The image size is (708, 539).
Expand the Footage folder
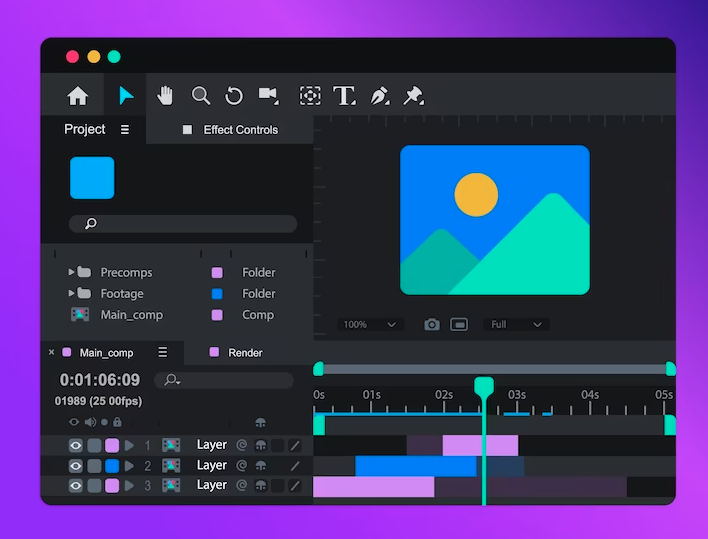[72, 293]
